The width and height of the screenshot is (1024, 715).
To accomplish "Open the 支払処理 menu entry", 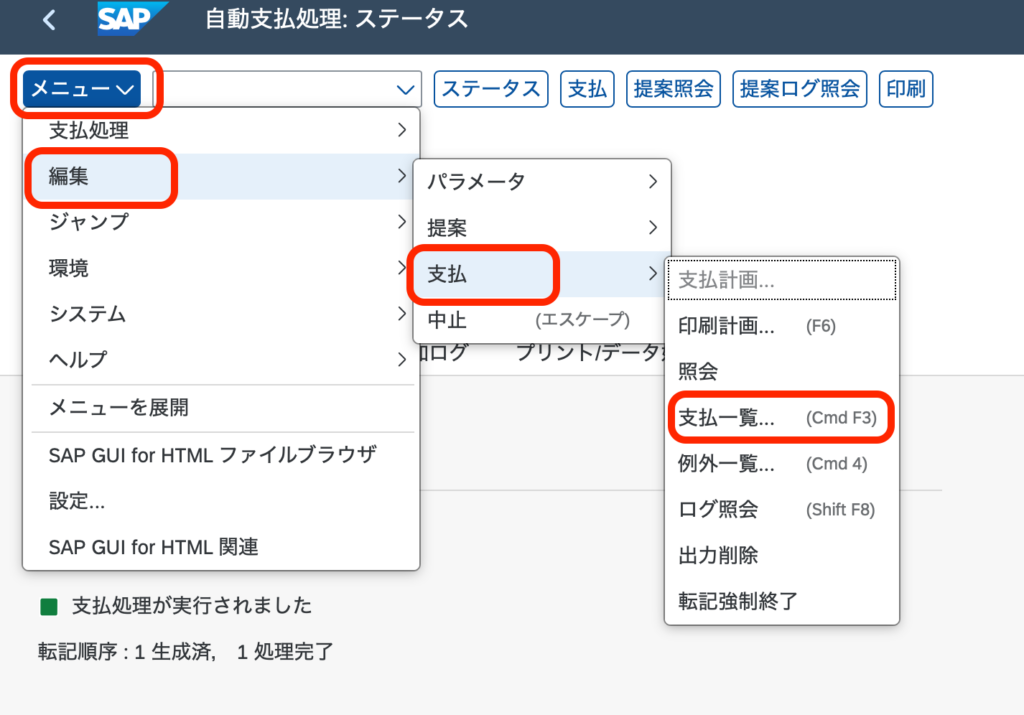I will click(221, 131).
